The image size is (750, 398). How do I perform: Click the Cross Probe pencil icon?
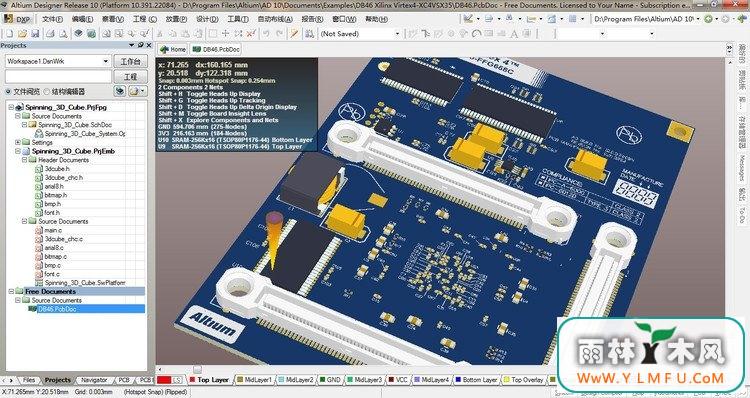coord(295,34)
